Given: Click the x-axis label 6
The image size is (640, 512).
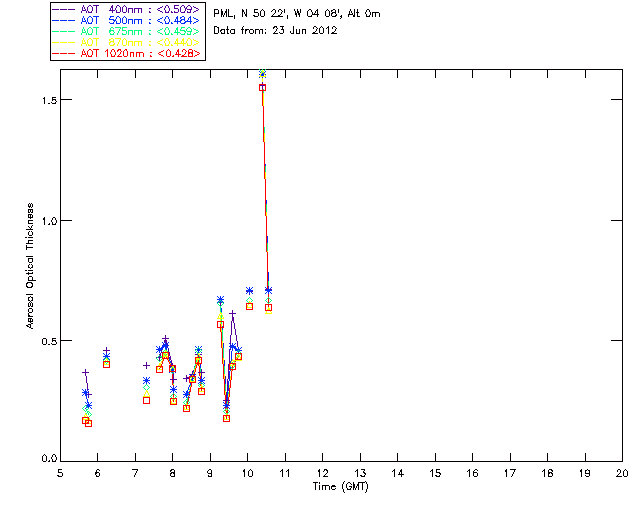Looking at the screenshot, I should [98, 473].
